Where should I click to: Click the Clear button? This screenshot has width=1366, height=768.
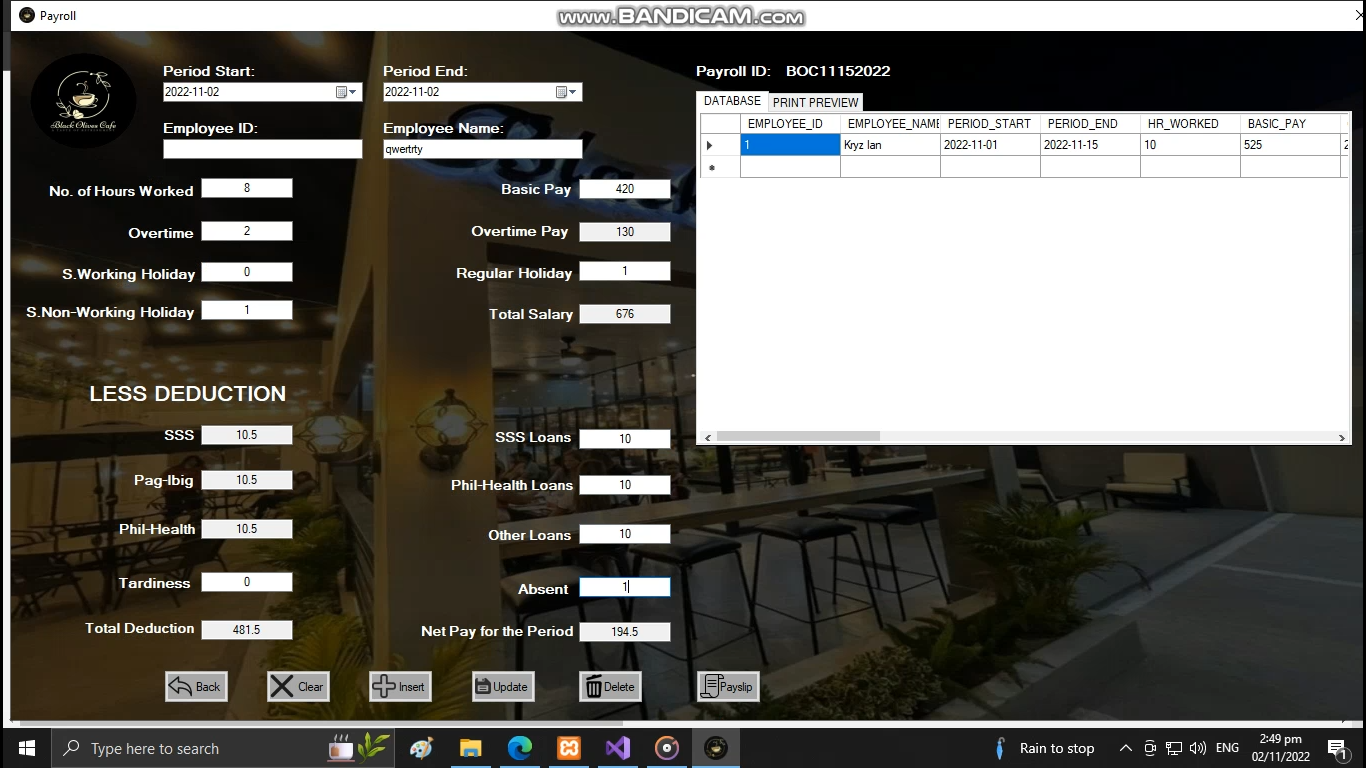pos(298,686)
